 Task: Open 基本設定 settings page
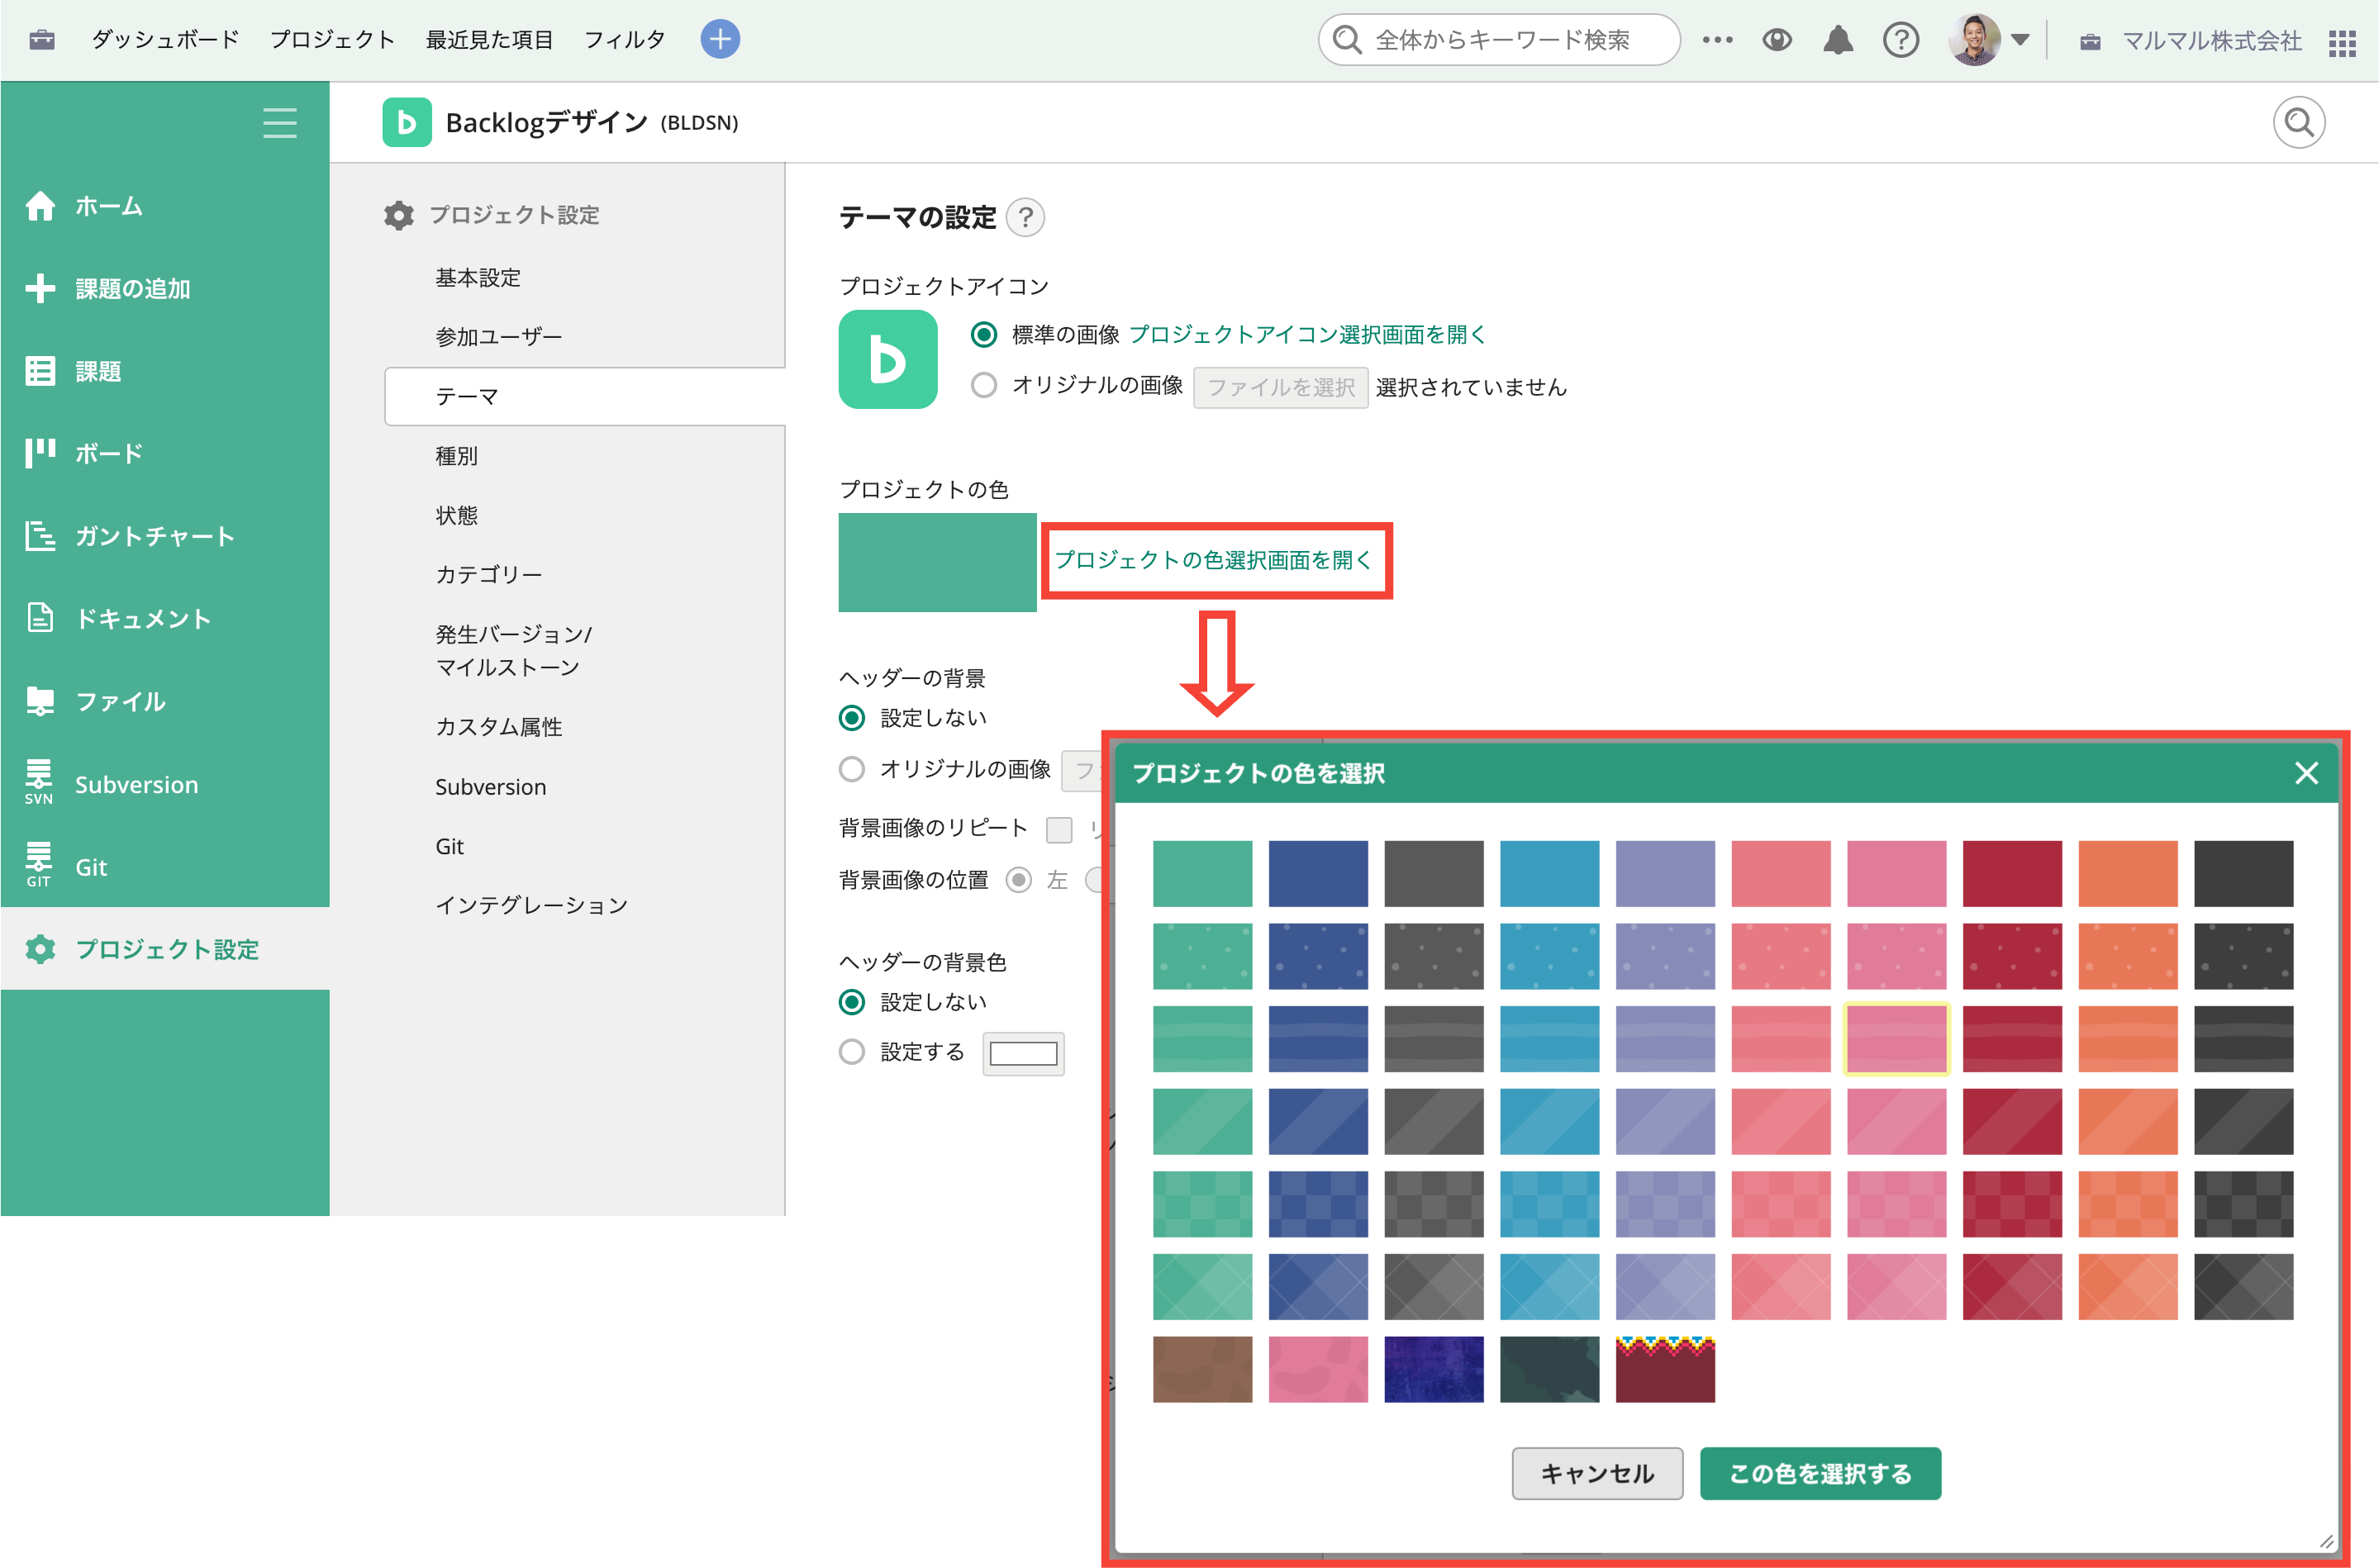pyautogui.click(x=478, y=277)
